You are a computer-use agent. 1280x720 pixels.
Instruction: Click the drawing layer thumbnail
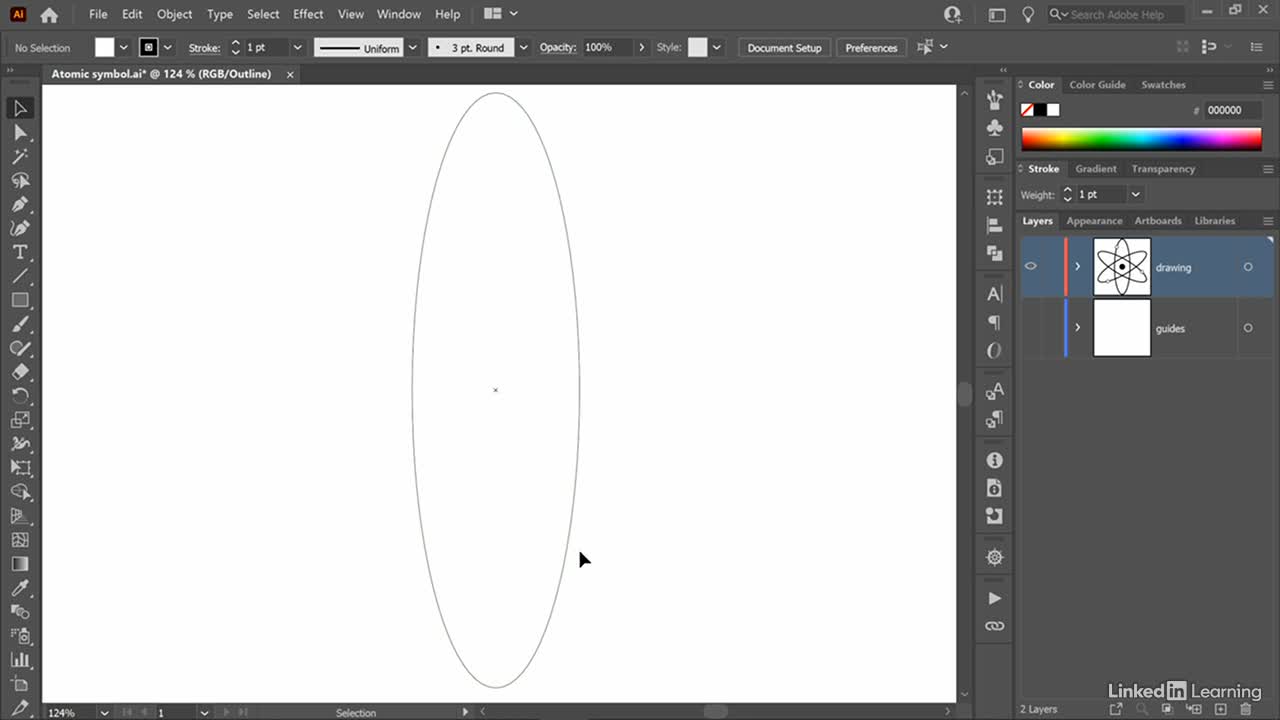pyautogui.click(x=1122, y=267)
